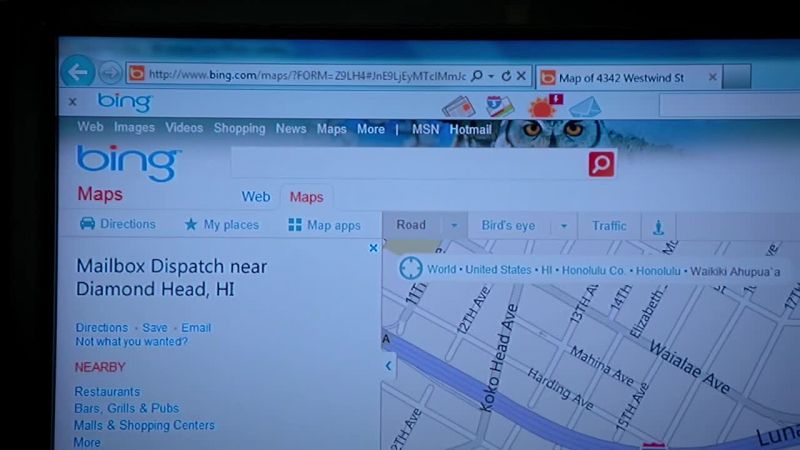Open nearby Malls & Shopping Centers link
The width and height of the screenshot is (800, 450).
[144, 425]
